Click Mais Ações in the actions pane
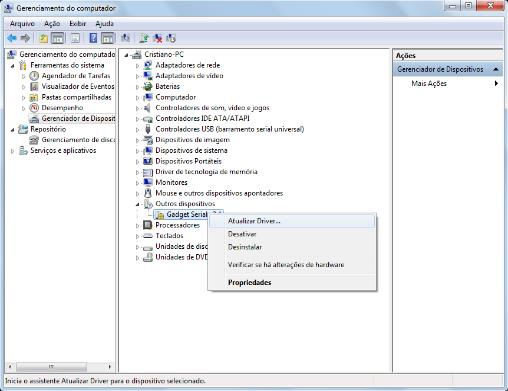 tap(429, 83)
